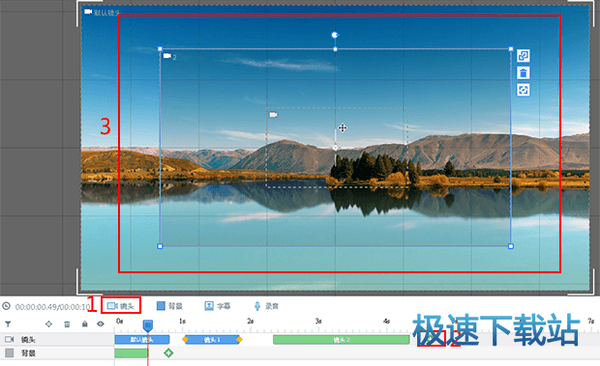Select the green 镜头 2 clip
This screenshot has width=600, height=366.
coord(341,340)
